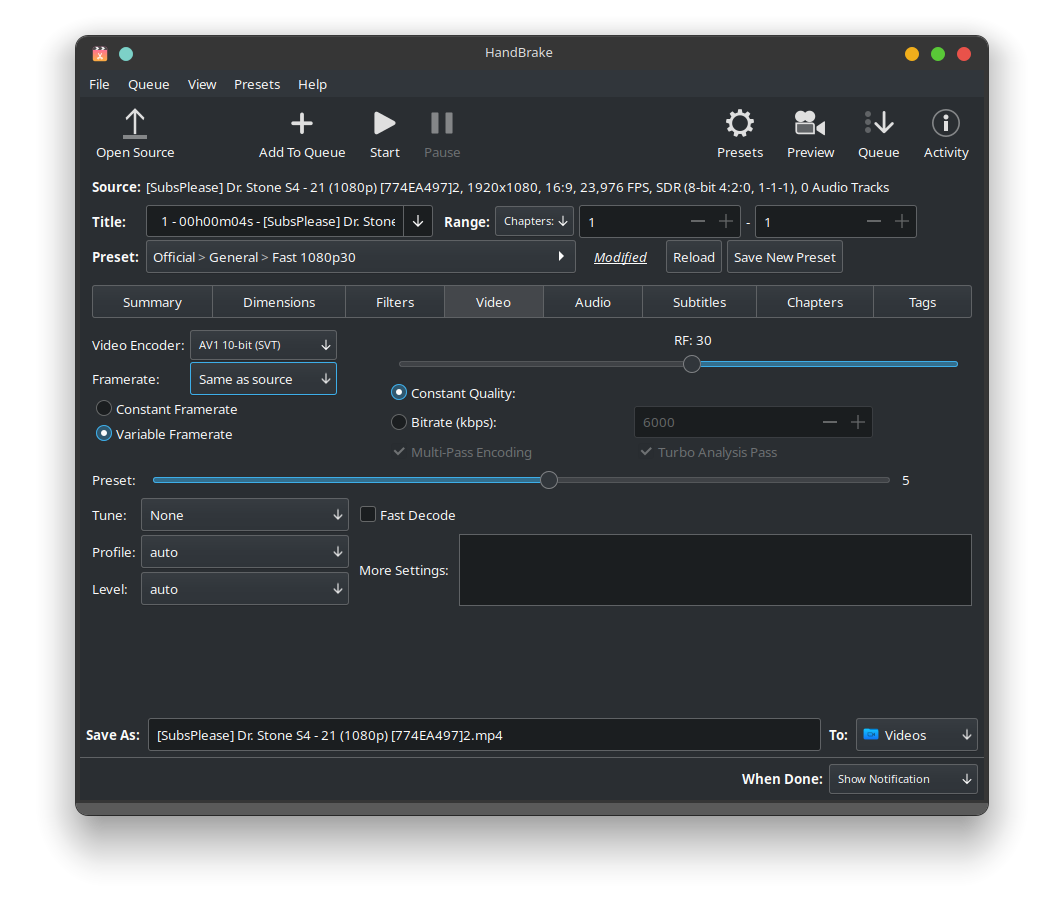Viewport: 1064px width, 901px height.
Task: Switch to the Summary tab
Action: pyautogui.click(x=152, y=302)
